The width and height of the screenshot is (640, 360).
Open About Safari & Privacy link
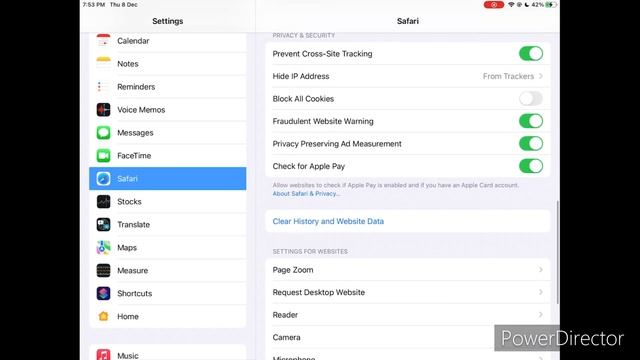[x=306, y=193]
